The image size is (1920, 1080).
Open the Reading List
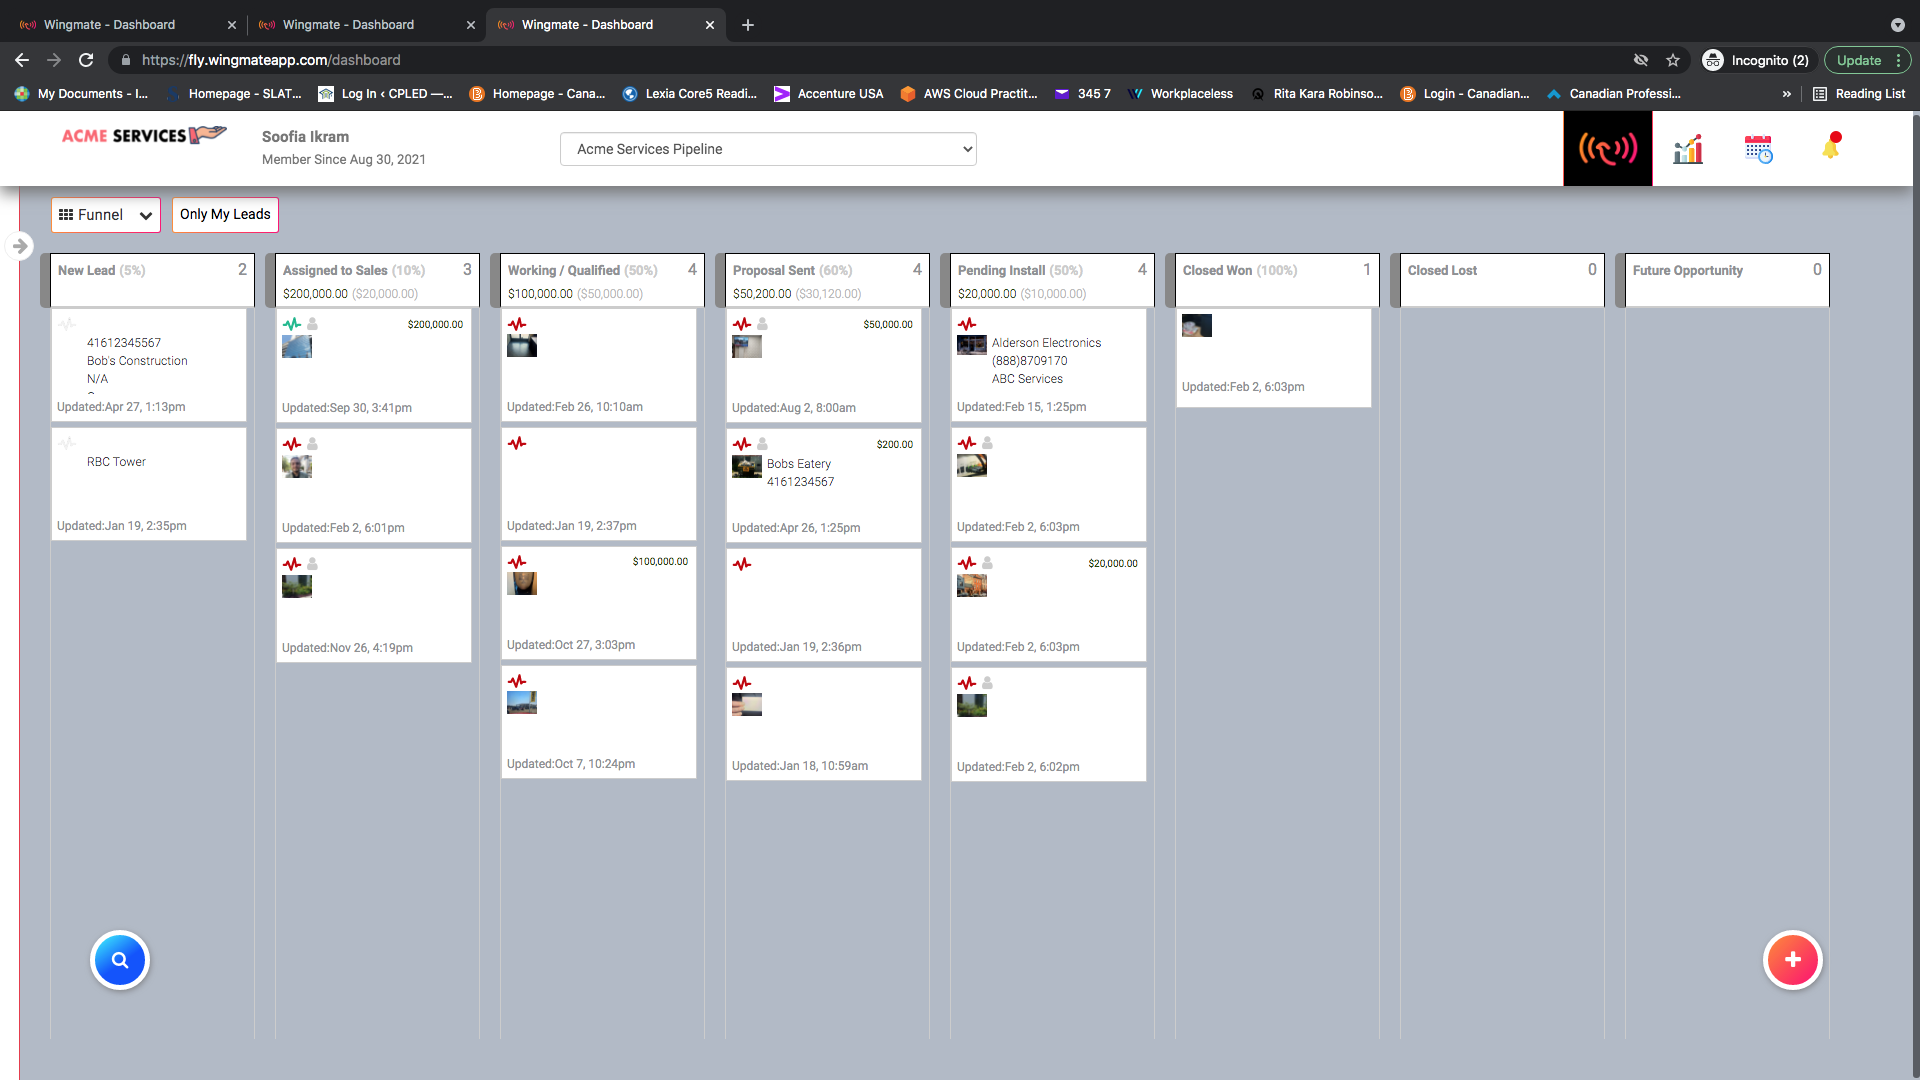point(1859,94)
